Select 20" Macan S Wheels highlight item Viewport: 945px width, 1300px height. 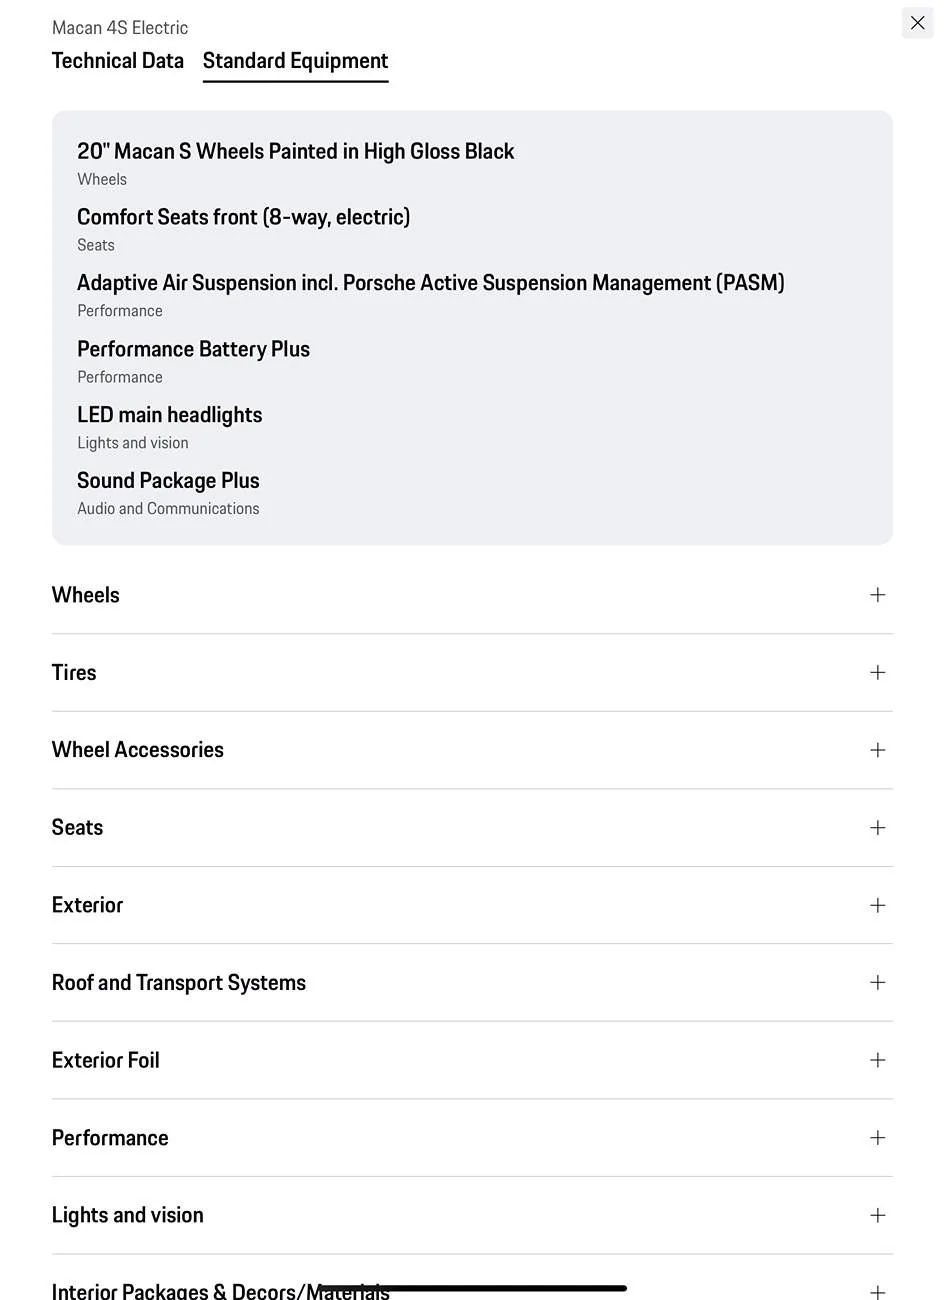pos(295,152)
